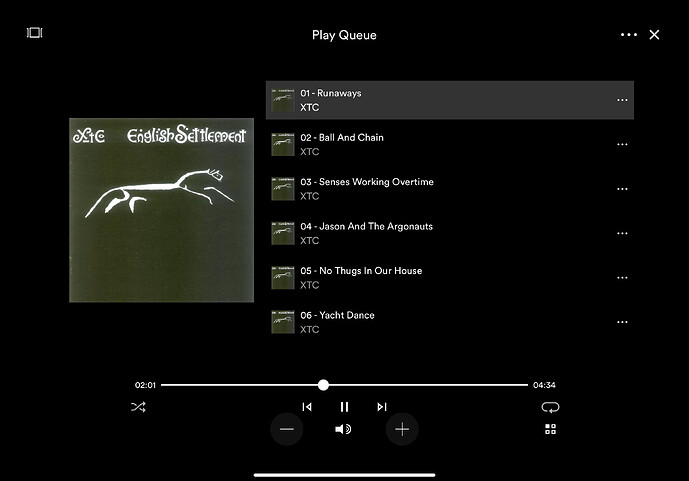Tap the English Settlement album cover
689x481 pixels.
pos(161,210)
